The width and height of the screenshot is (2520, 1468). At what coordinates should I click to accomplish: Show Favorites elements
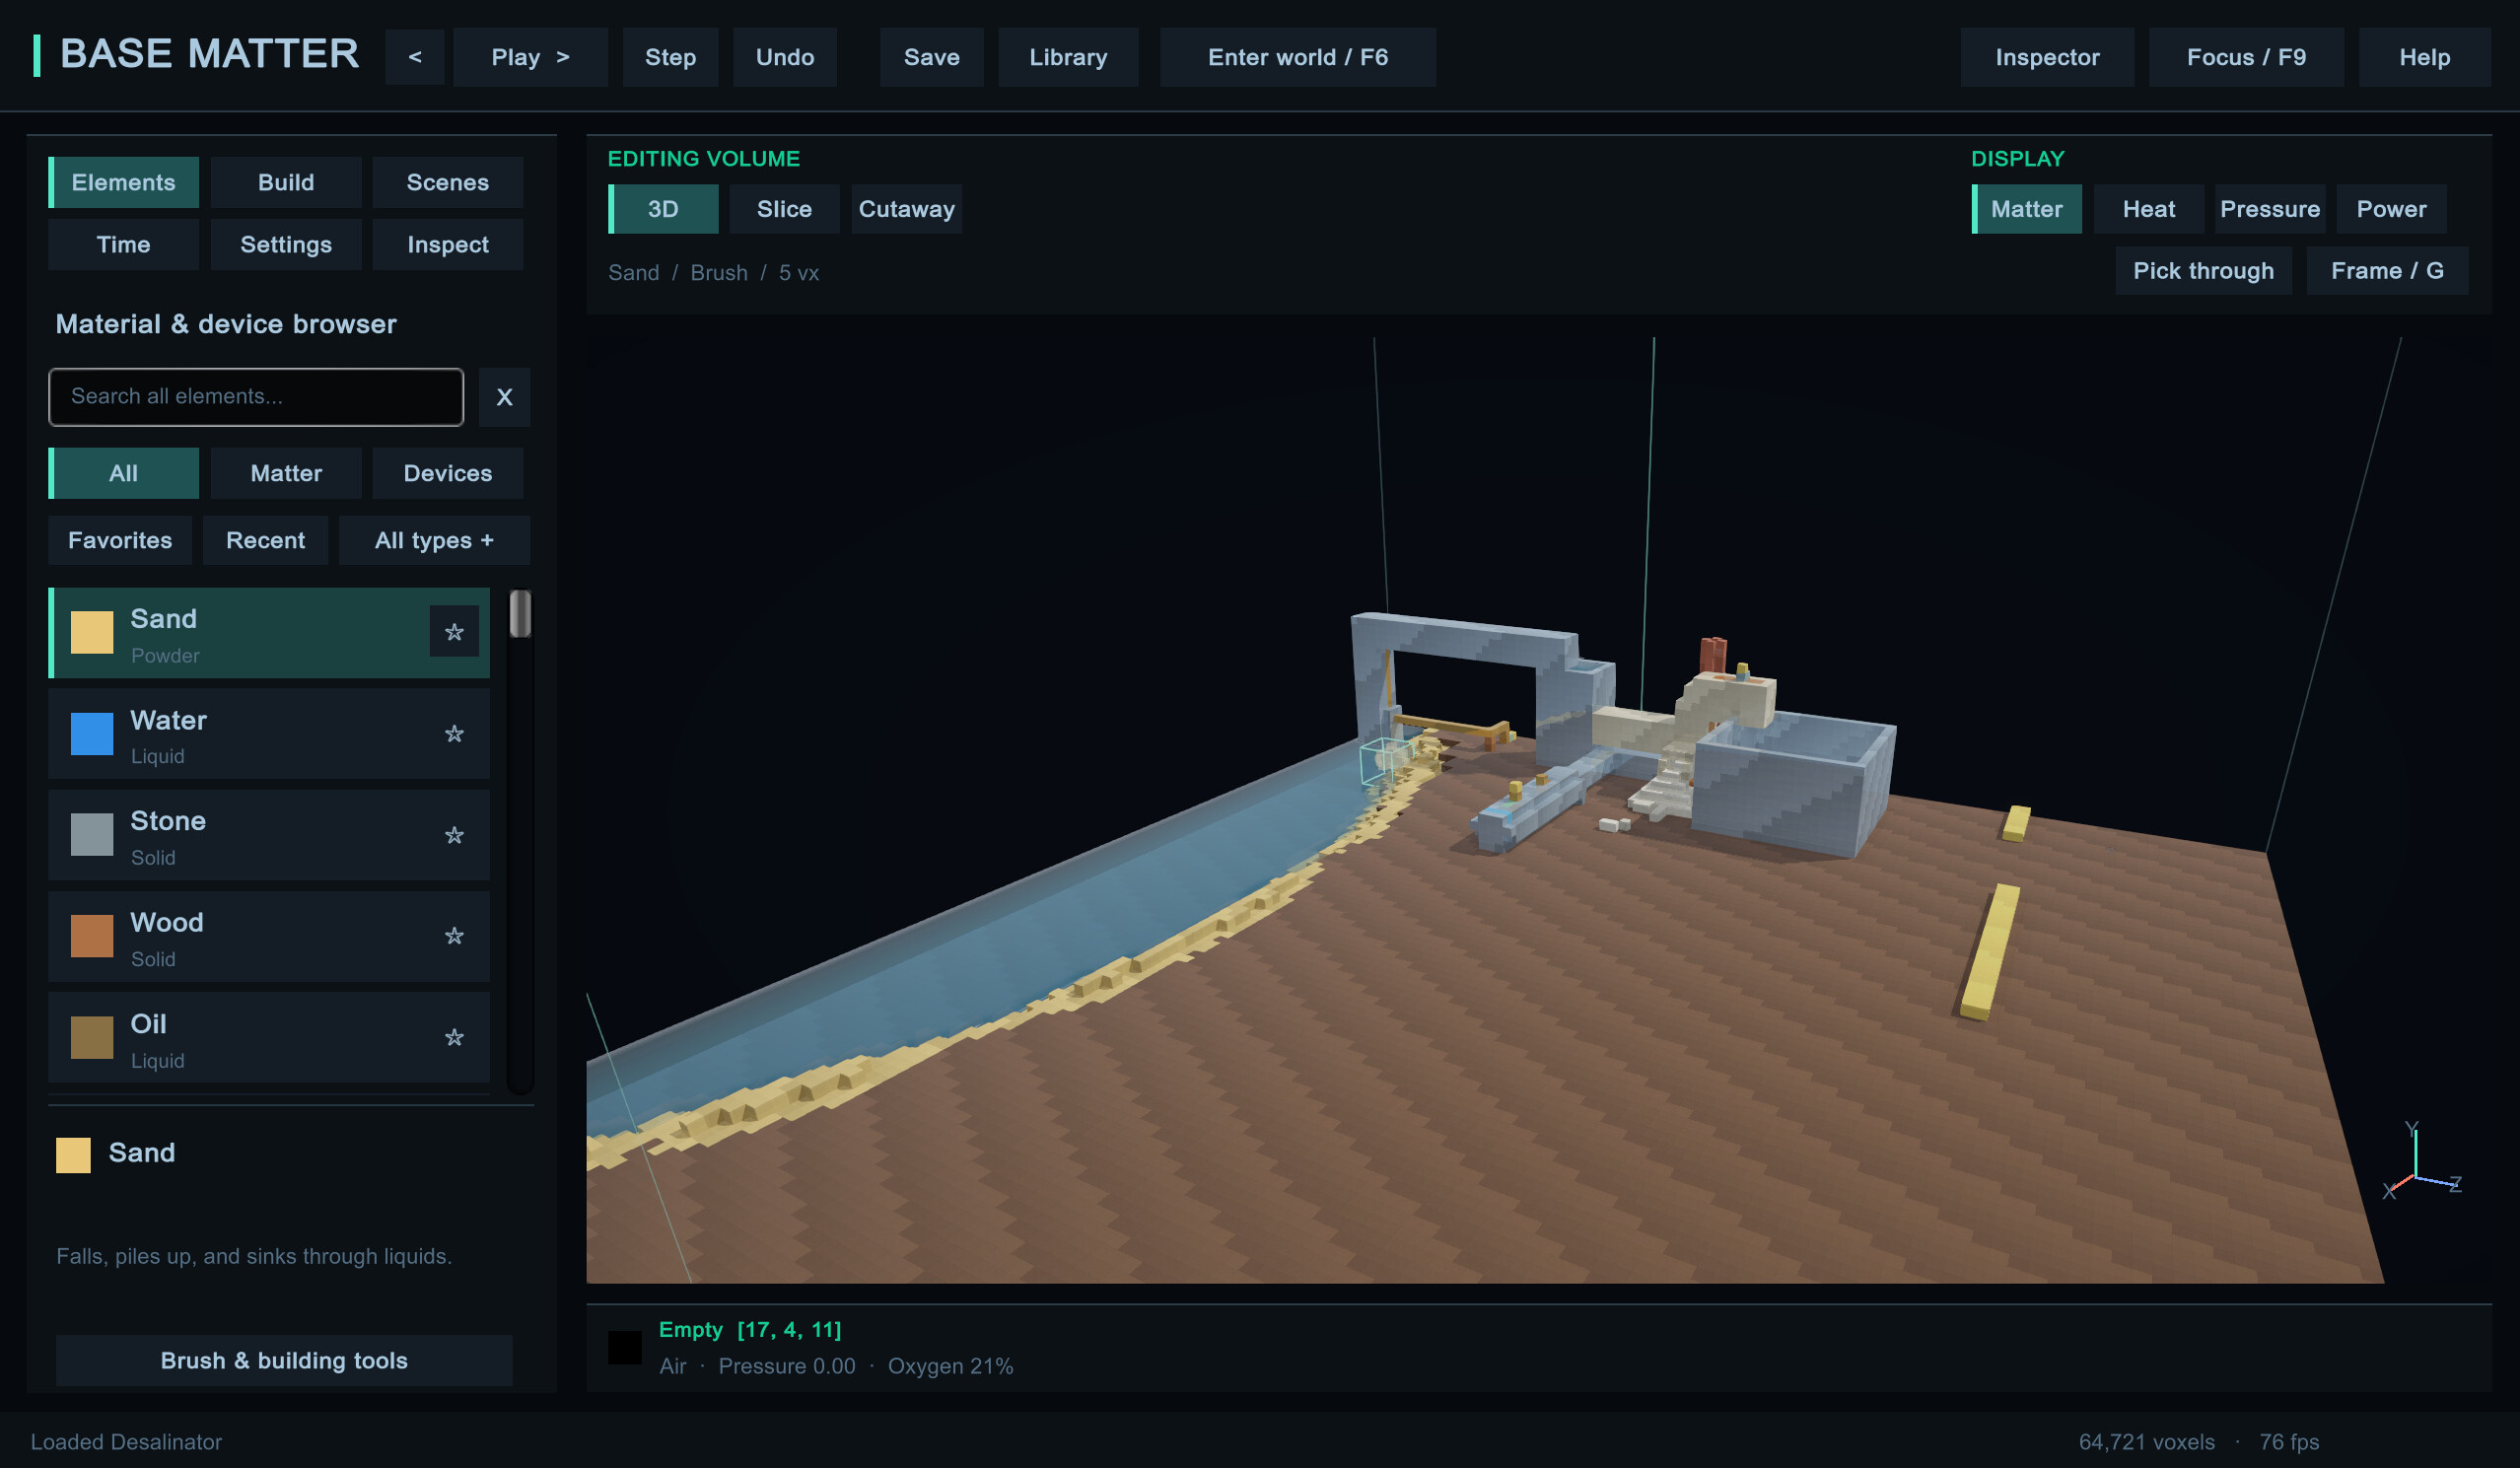click(x=120, y=541)
